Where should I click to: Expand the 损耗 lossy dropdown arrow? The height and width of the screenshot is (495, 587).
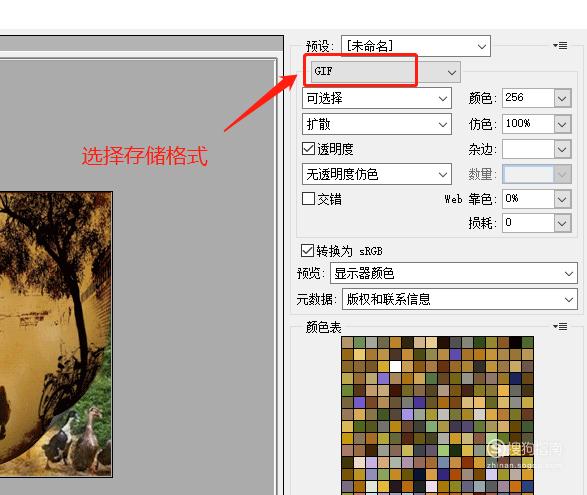point(562,223)
